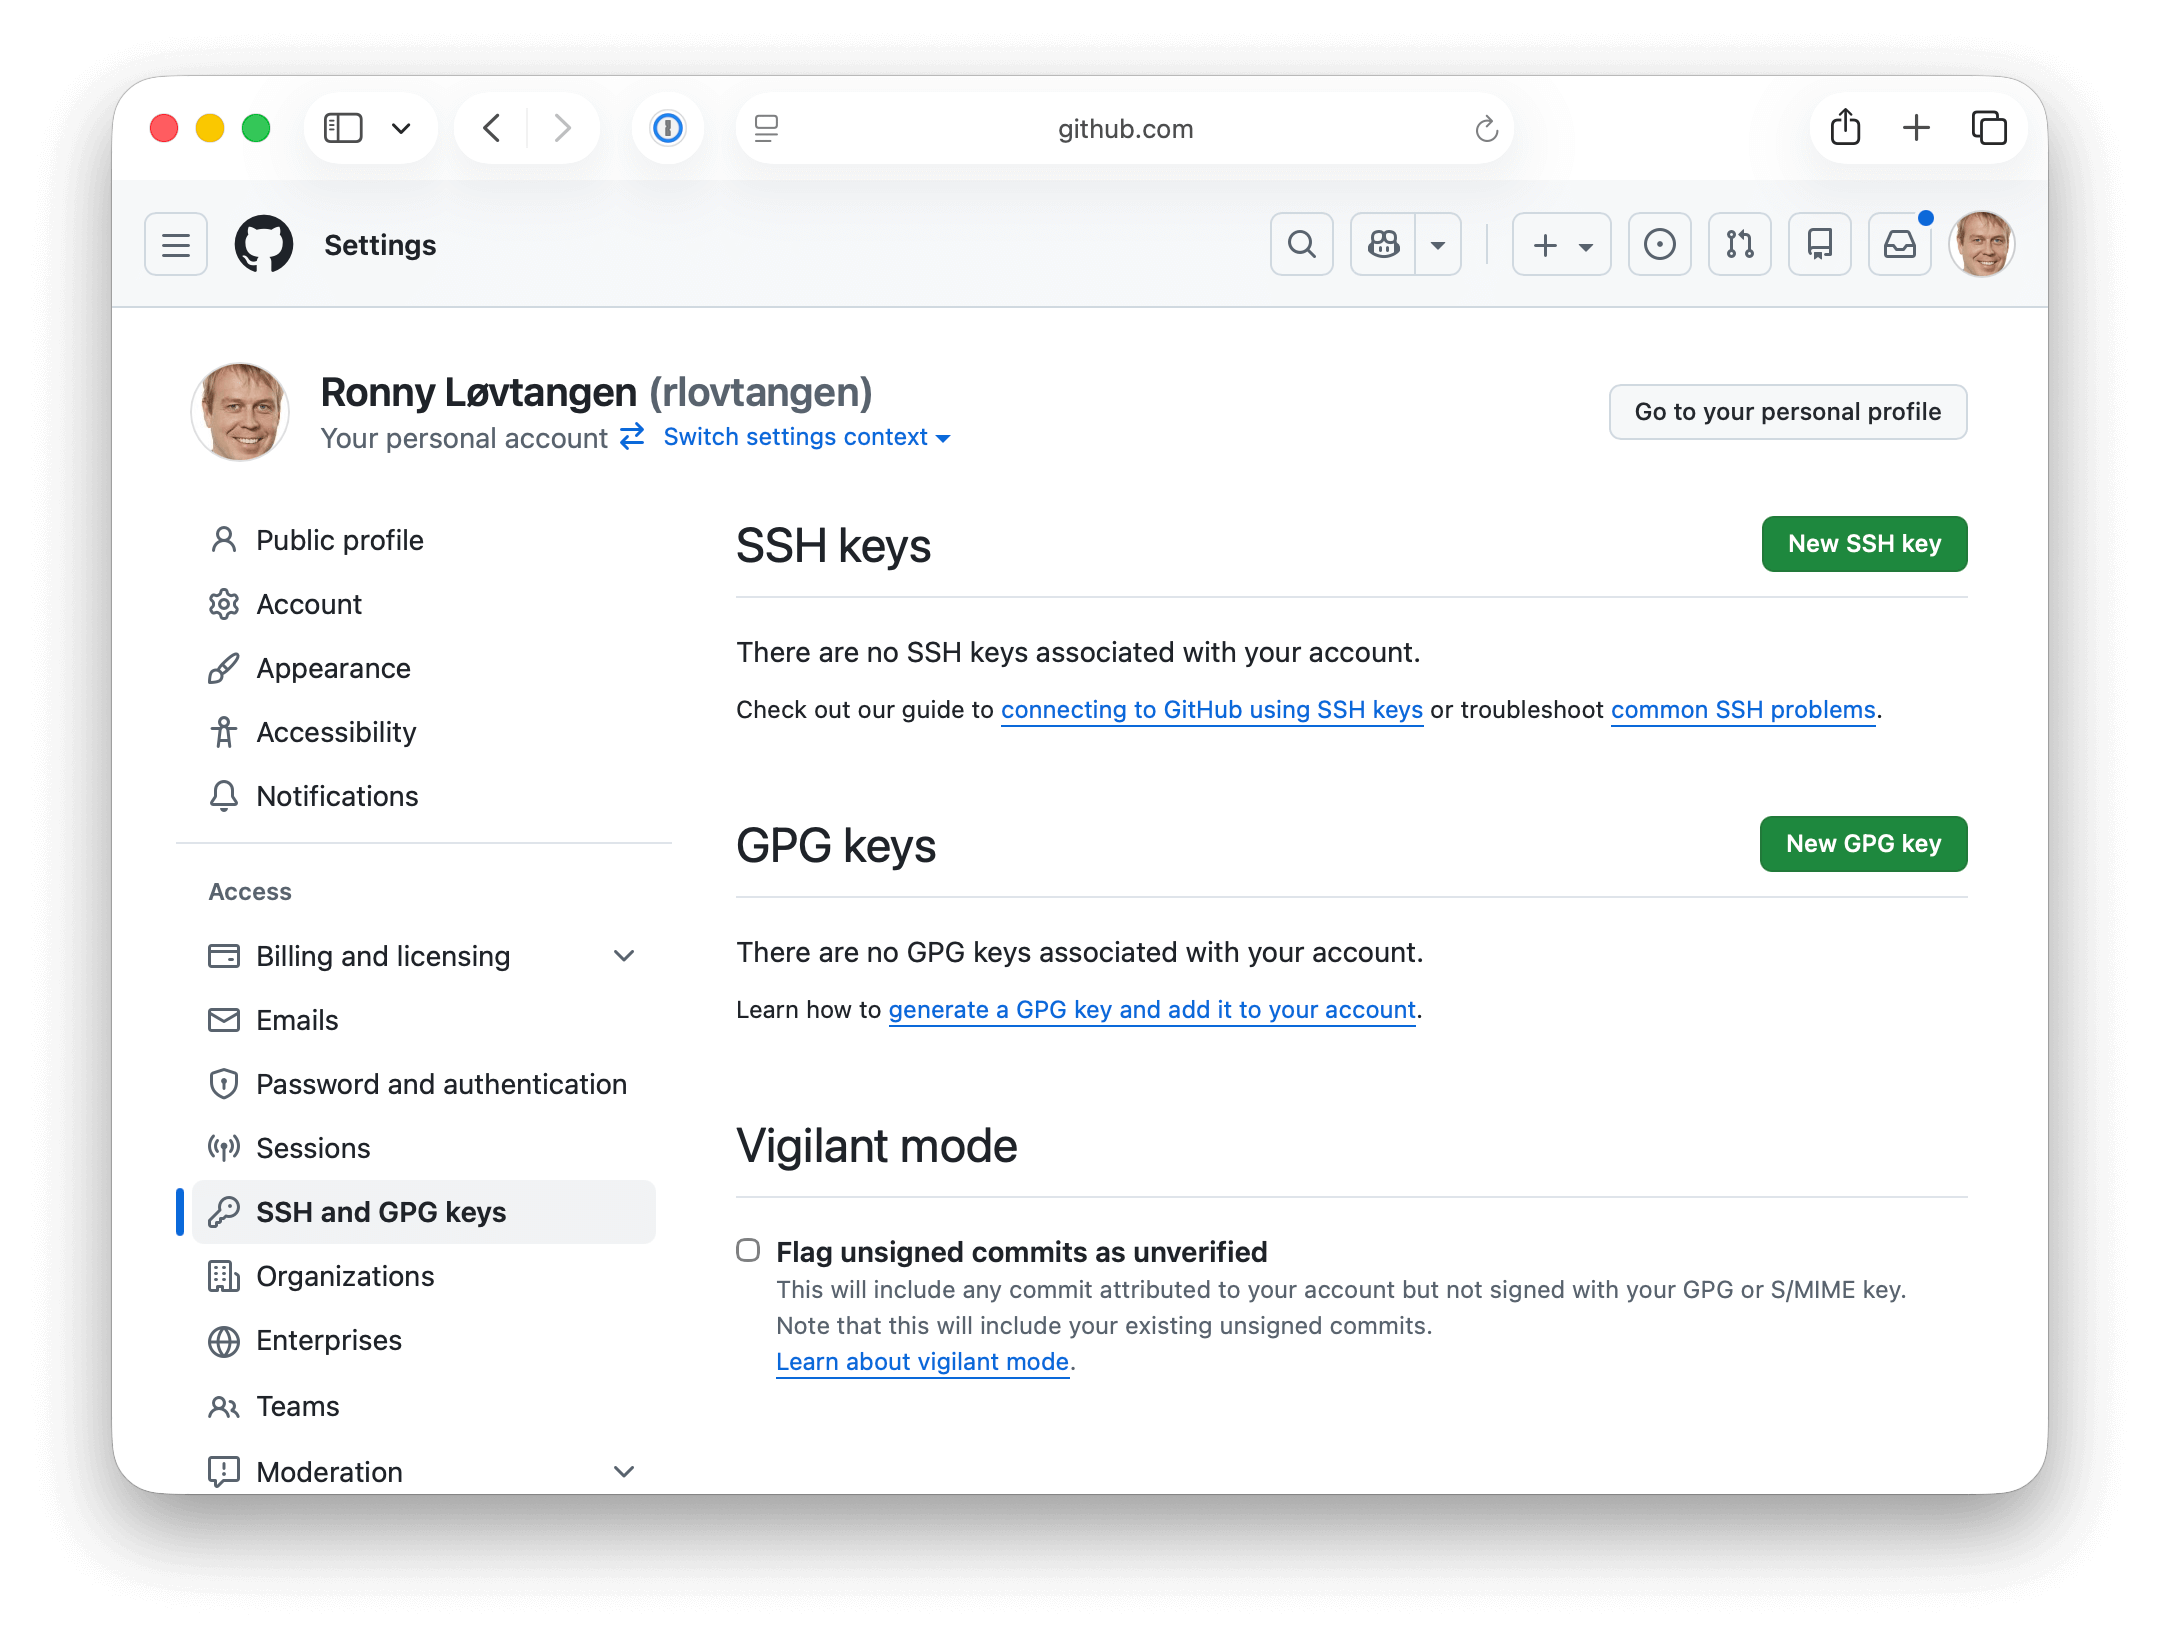The image size is (2160, 1642).
Task: Open Switch settings context dropdown
Action: point(806,437)
